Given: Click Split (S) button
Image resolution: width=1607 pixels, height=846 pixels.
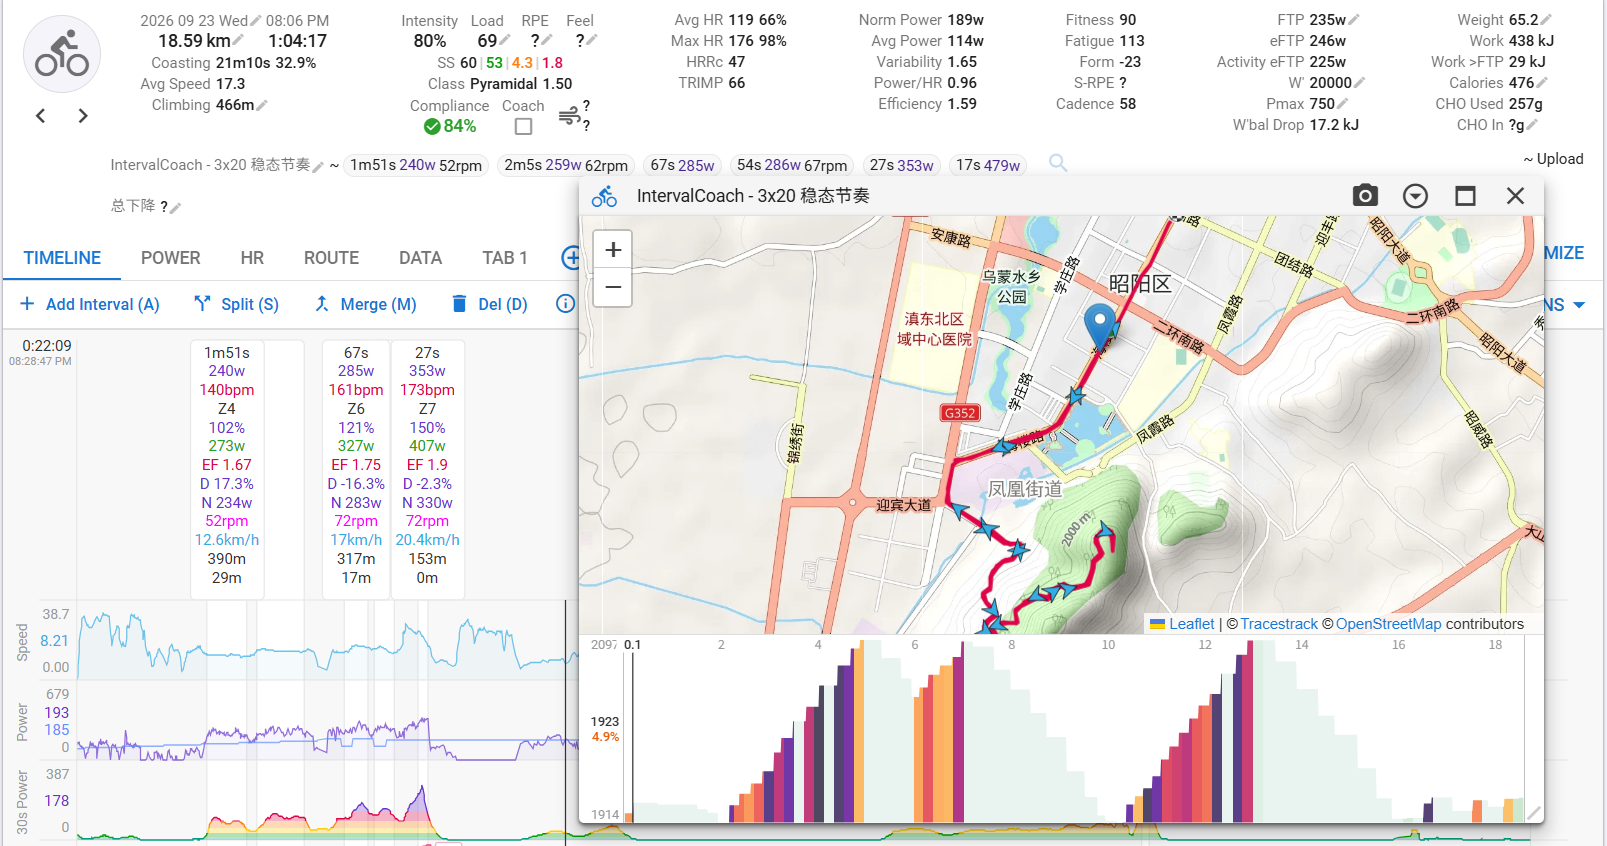Looking at the screenshot, I should tap(237, 304).
